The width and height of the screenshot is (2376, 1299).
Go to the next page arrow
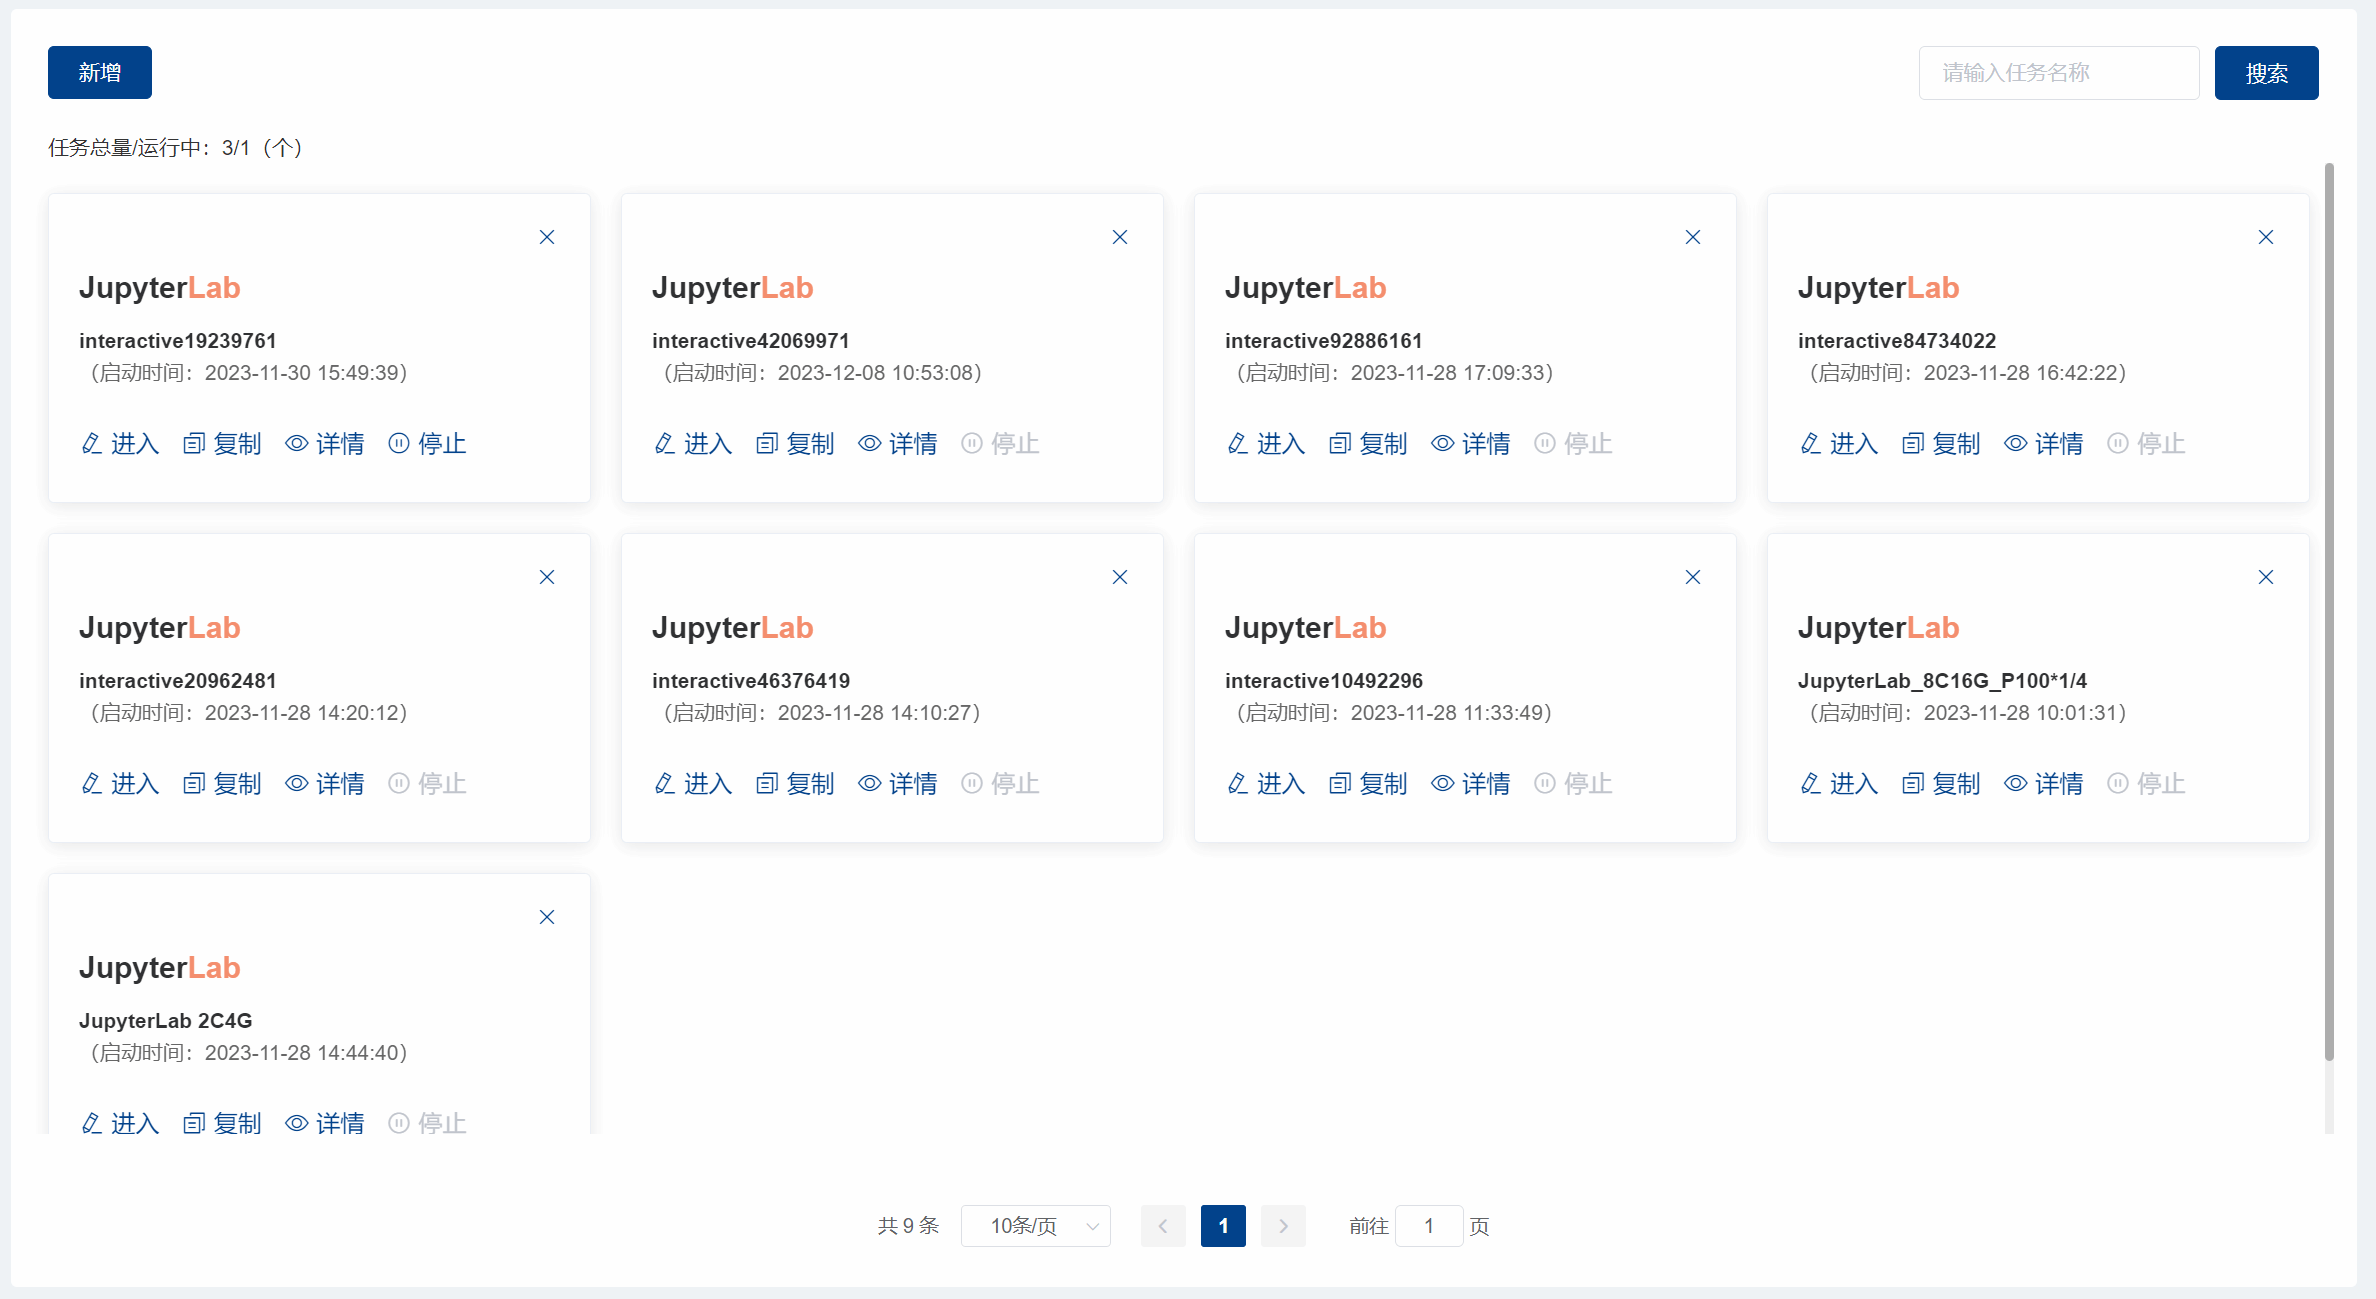click(1283, 1225)
